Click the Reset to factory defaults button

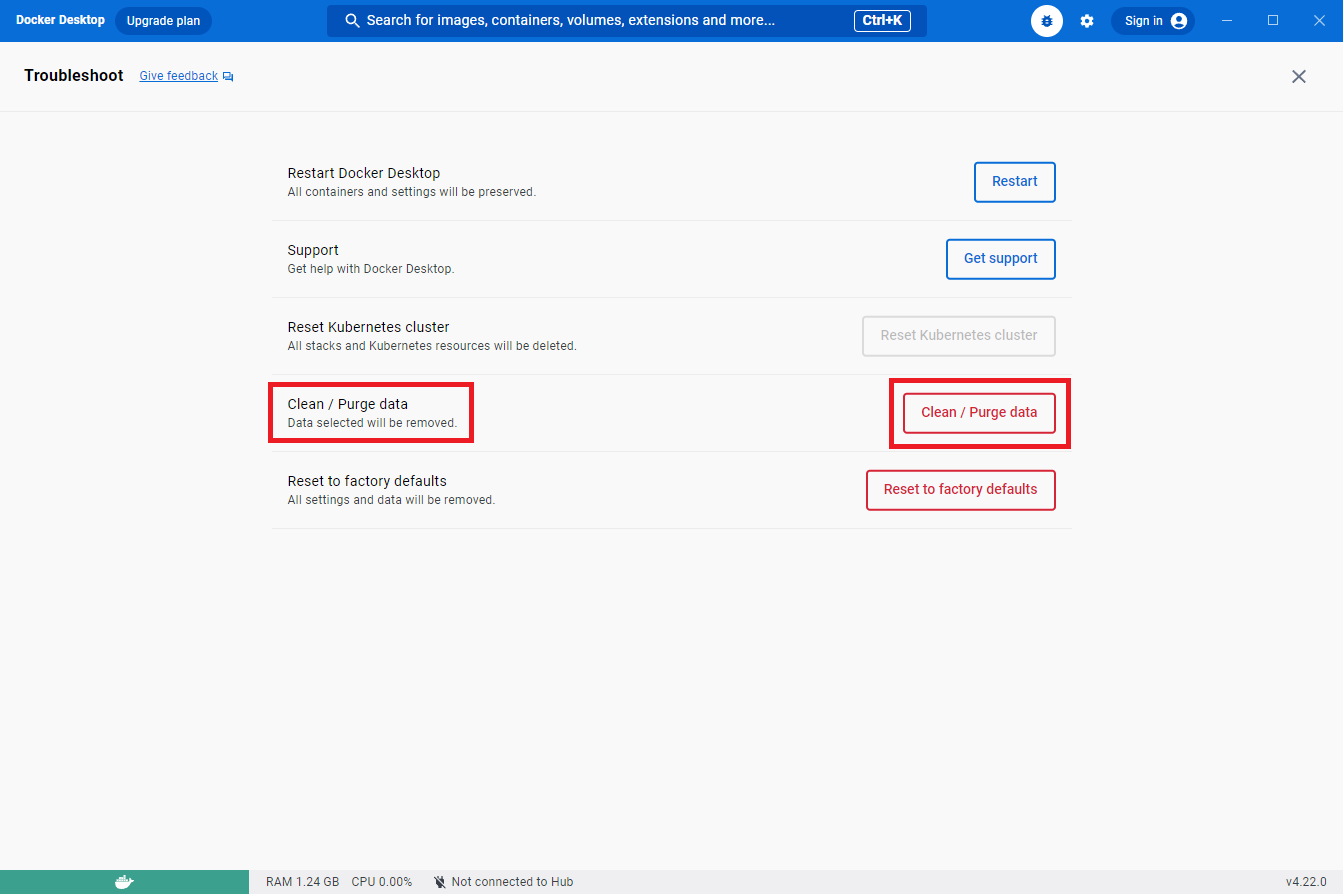click(x=960, y=490)
